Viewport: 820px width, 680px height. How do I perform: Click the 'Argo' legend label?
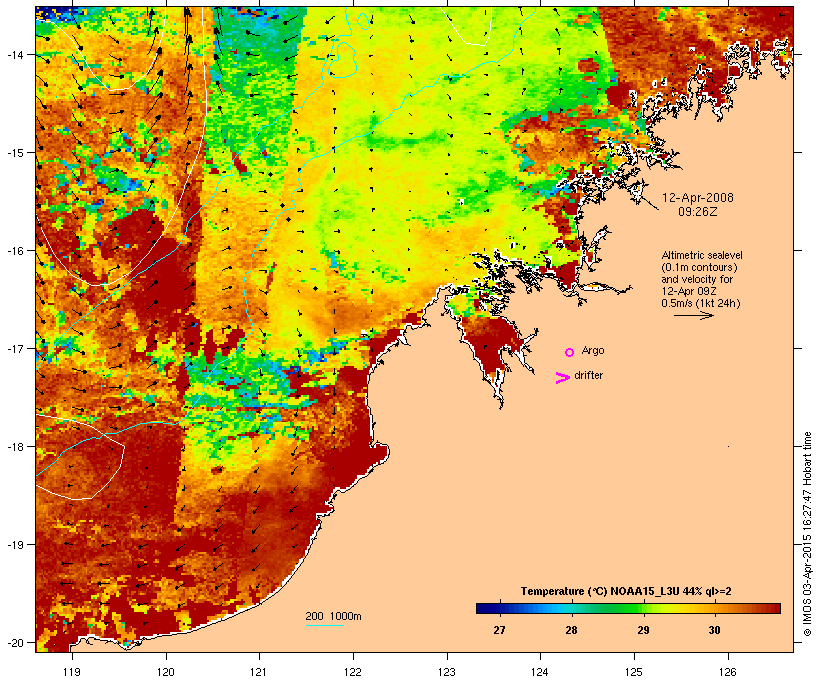tap(593, 350)
